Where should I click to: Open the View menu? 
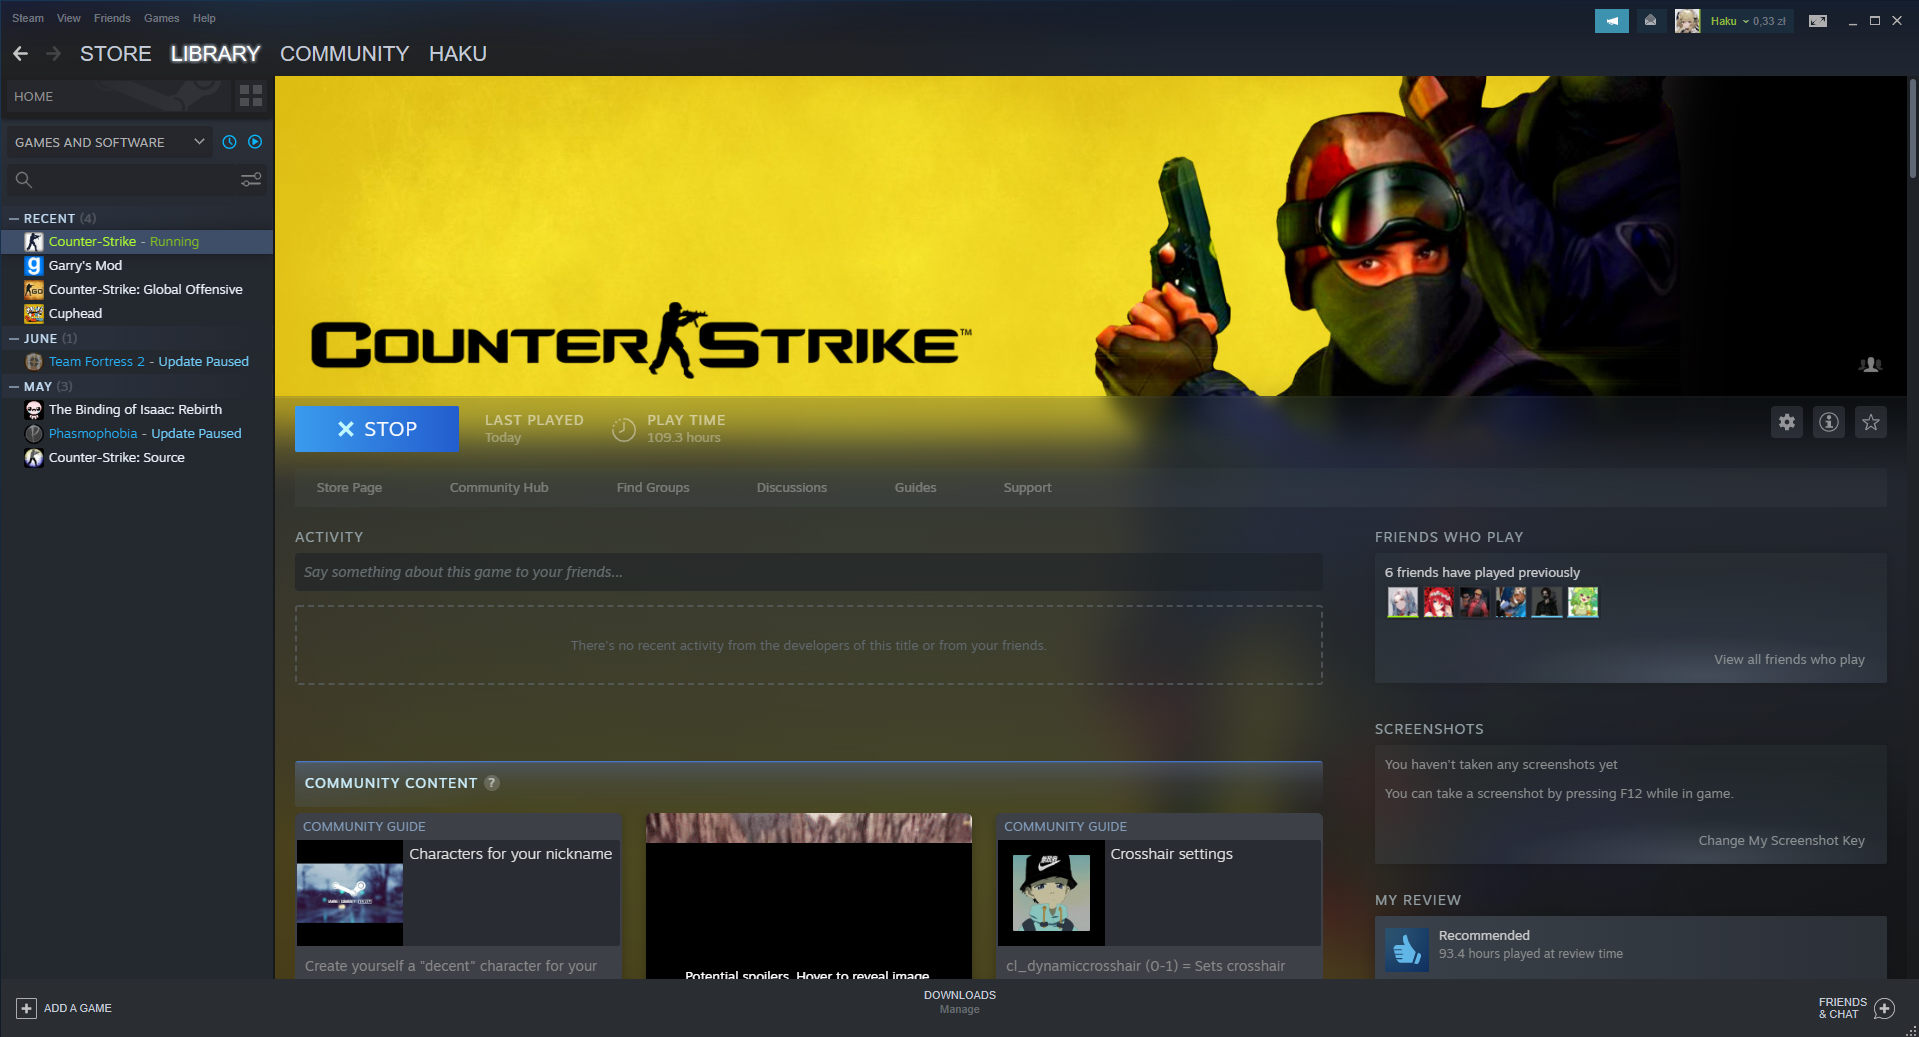(69, 18)
